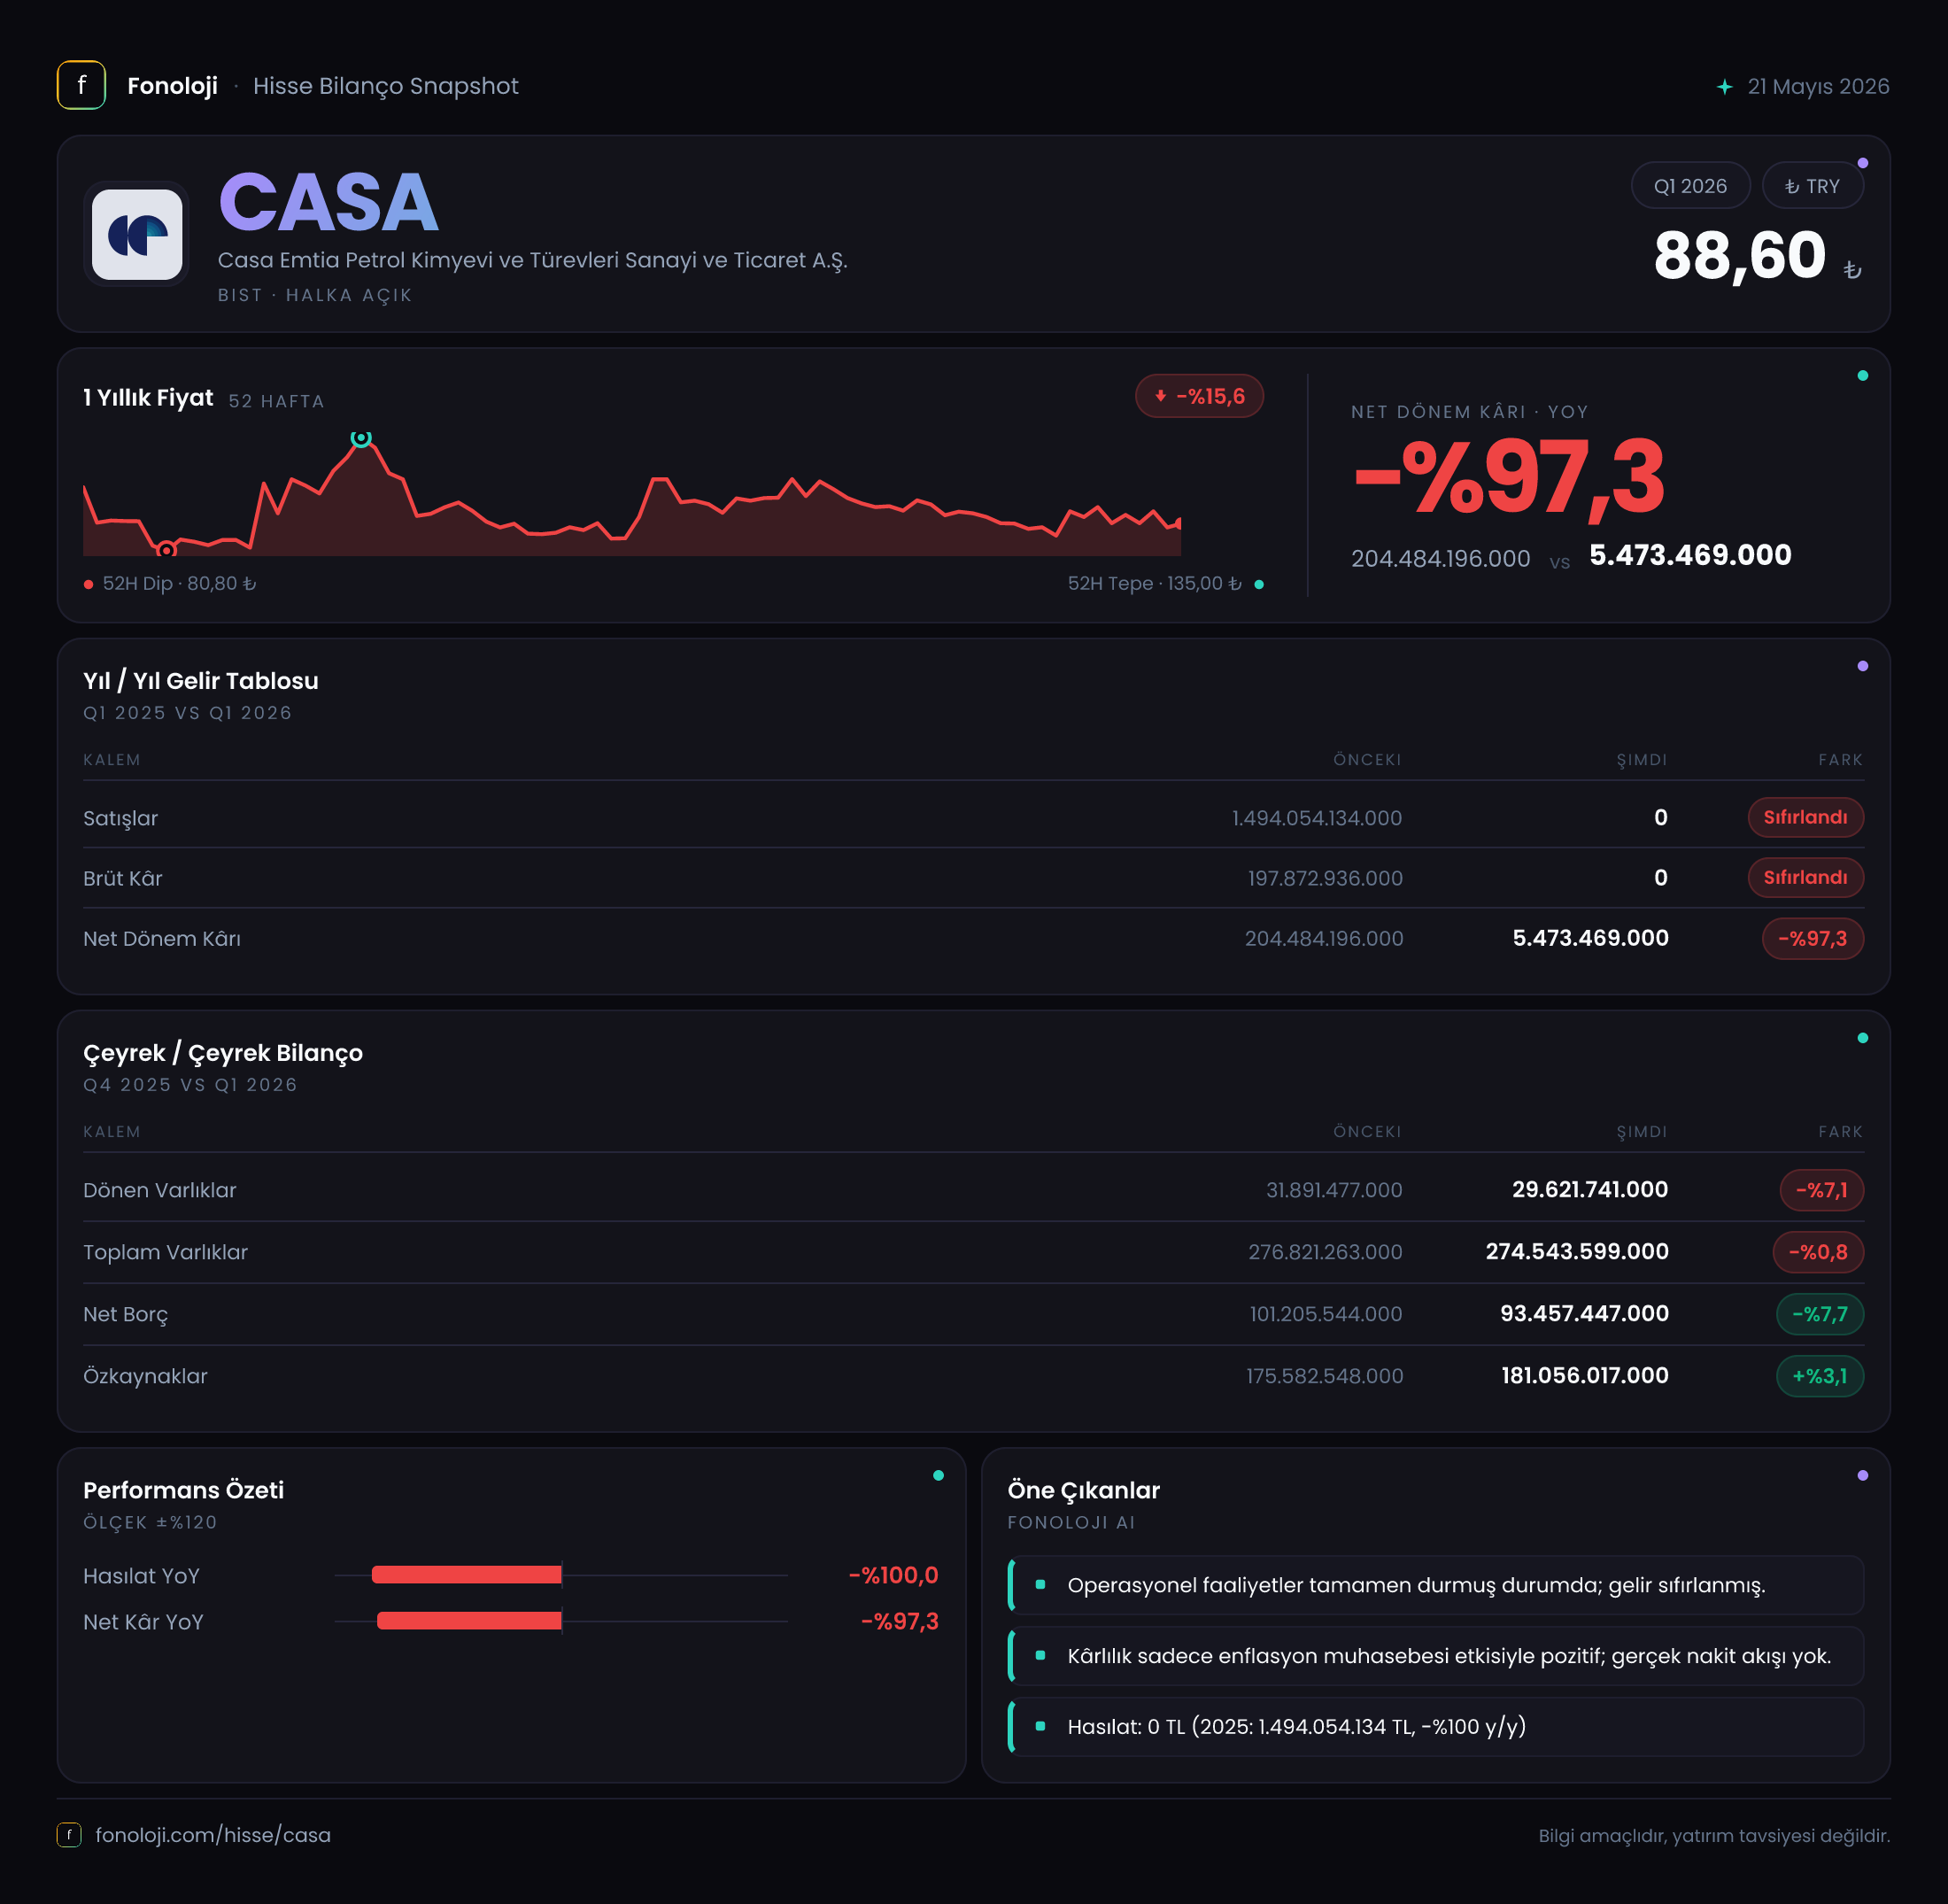1948x1904 pixels.
Task: Open the fonoloji.com/hisse/casa link
Action: coord(213,1835)
